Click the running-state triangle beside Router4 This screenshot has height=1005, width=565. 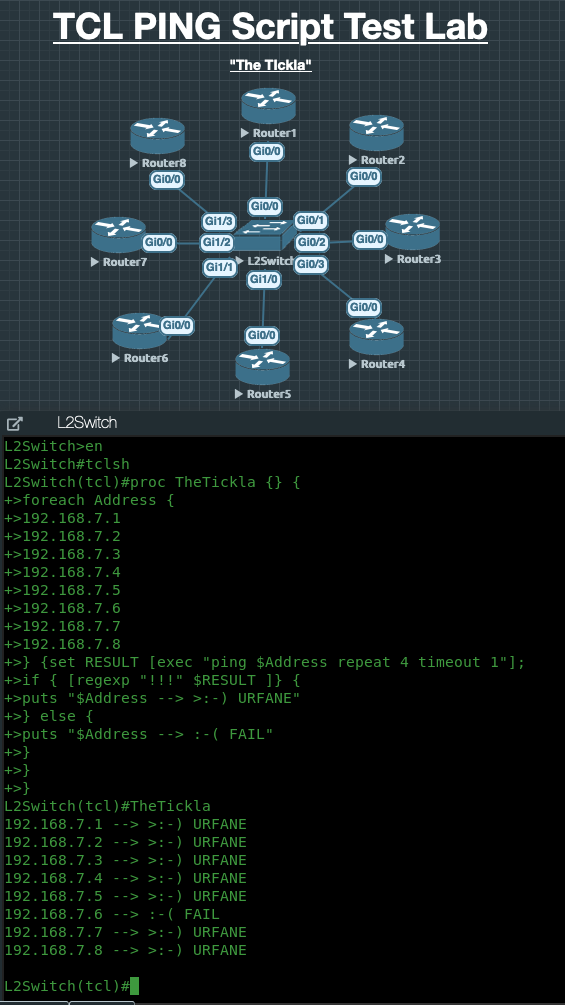[353, 363]
